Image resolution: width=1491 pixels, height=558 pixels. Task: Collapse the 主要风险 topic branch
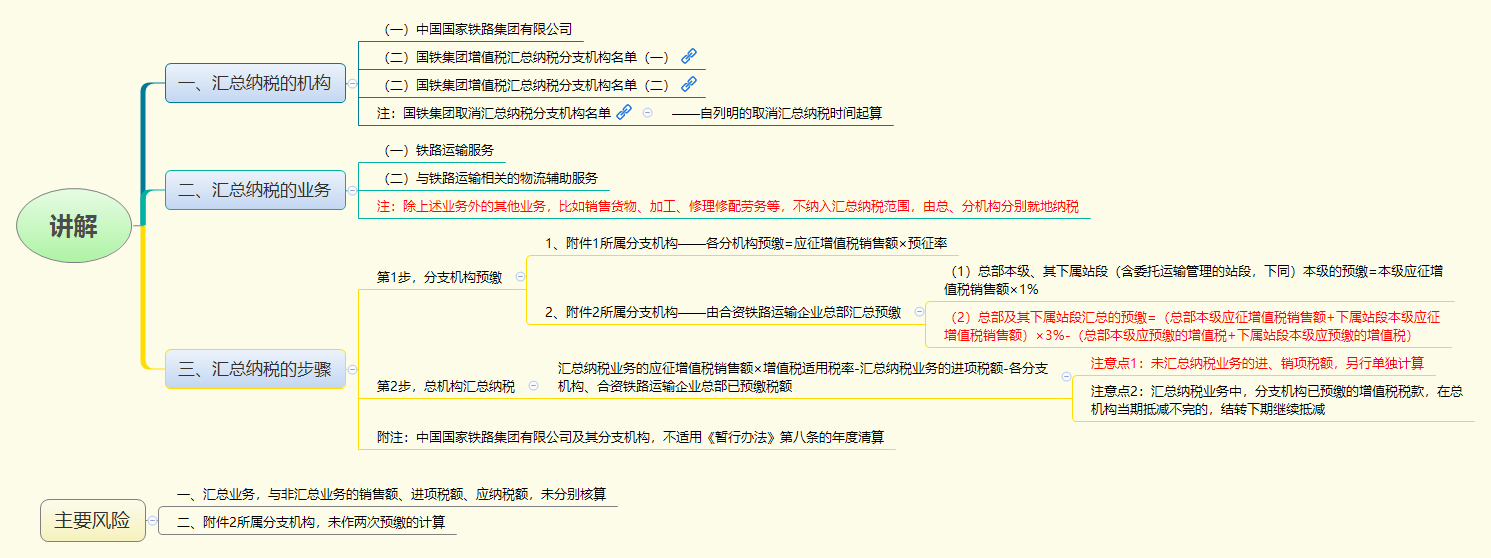coord(152,521)
